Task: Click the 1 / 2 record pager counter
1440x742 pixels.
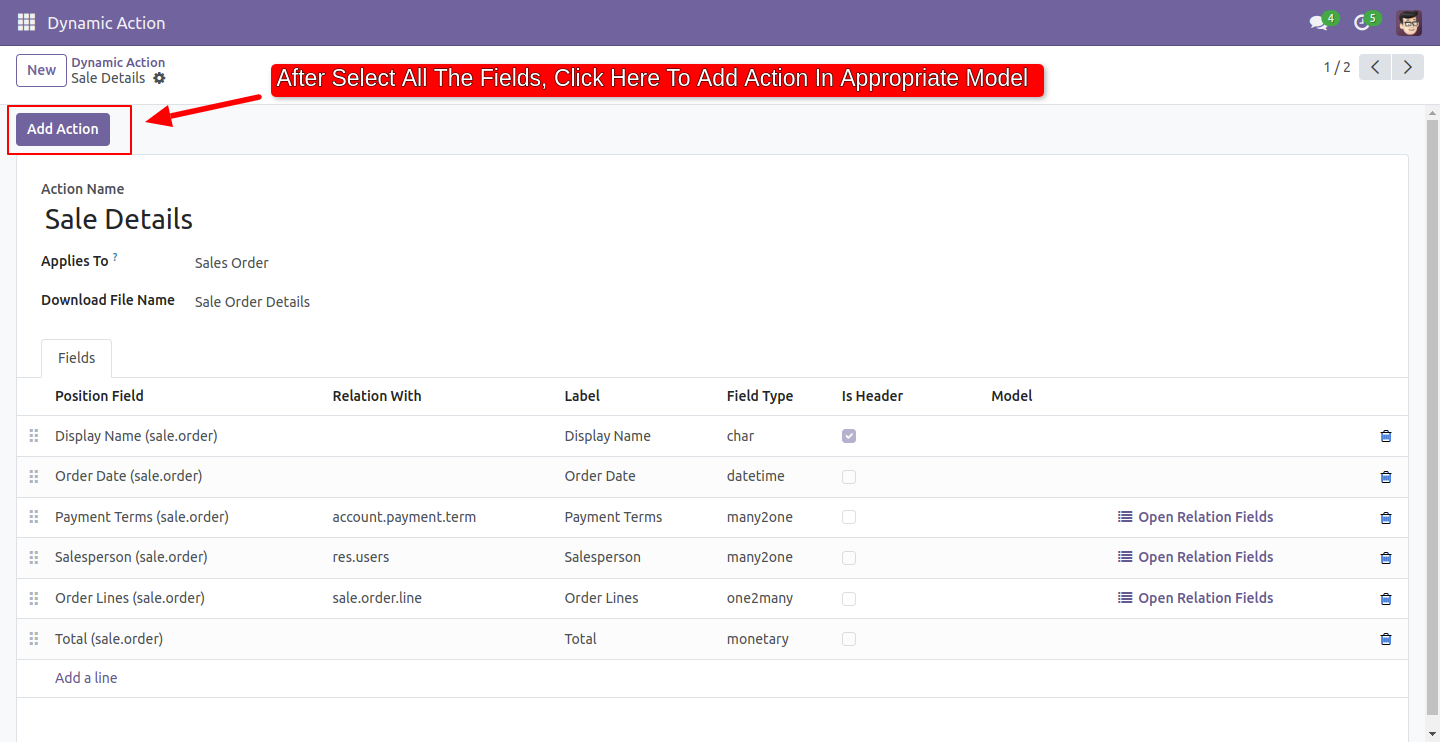Action: [x=1337, y=67]
